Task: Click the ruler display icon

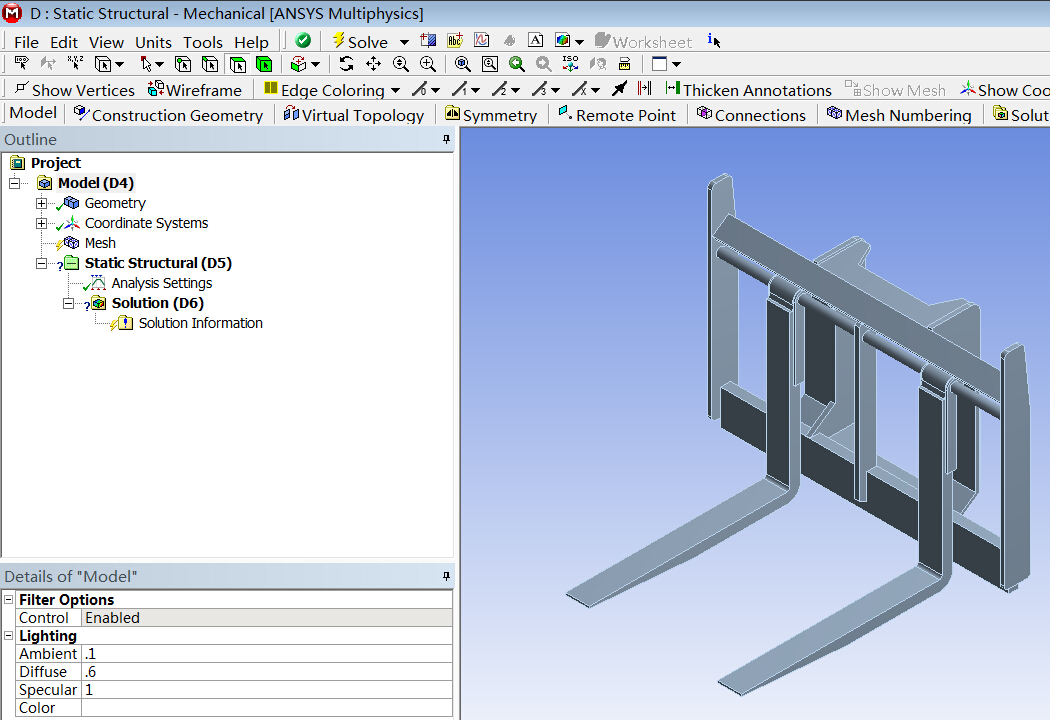Action: pos(624,64)
